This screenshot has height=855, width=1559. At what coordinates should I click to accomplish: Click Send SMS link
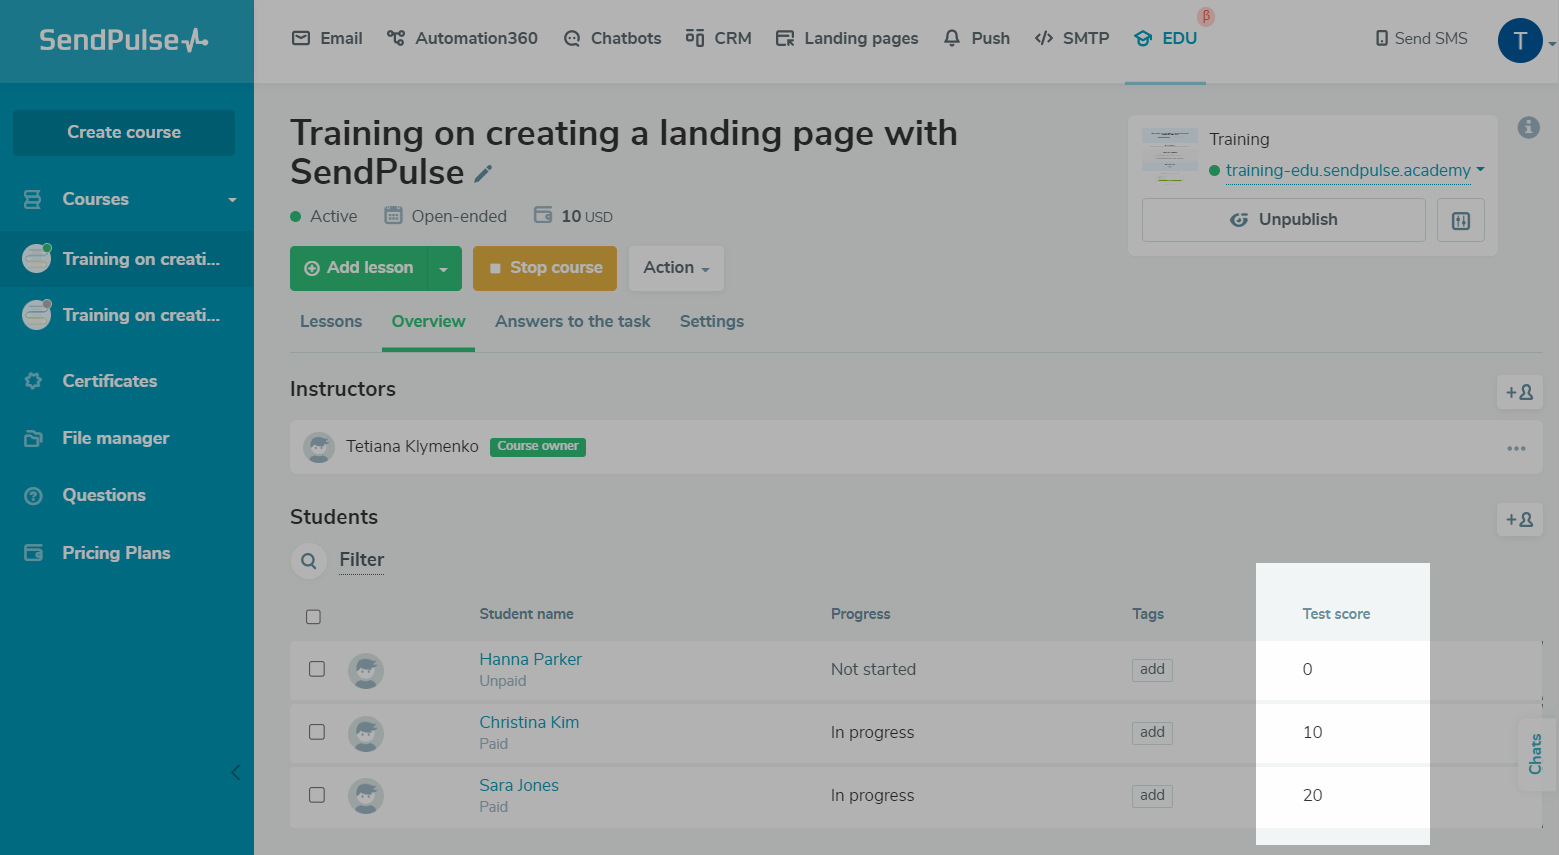point(1422,38)
